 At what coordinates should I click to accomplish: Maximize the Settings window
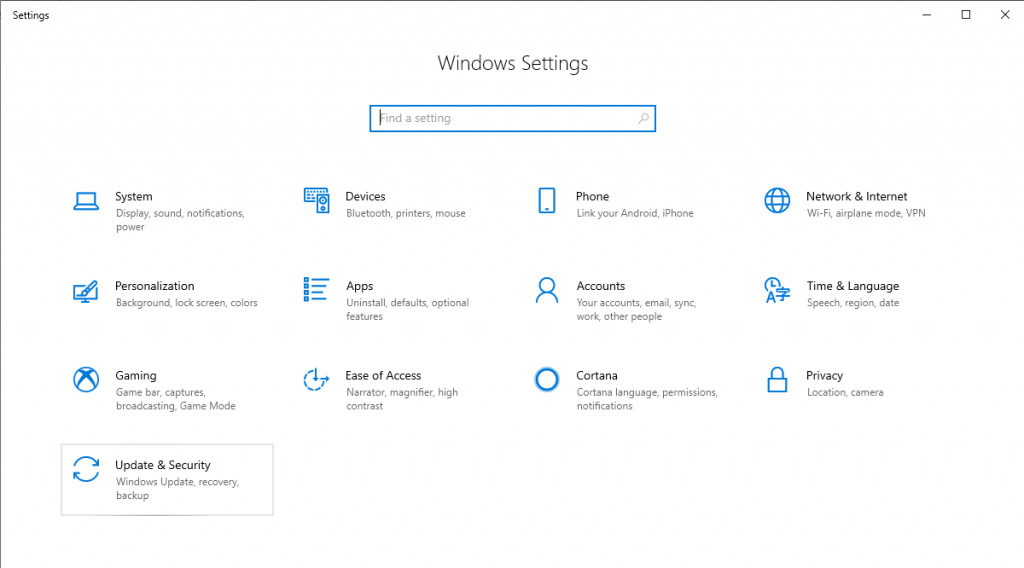coord(966,14)
